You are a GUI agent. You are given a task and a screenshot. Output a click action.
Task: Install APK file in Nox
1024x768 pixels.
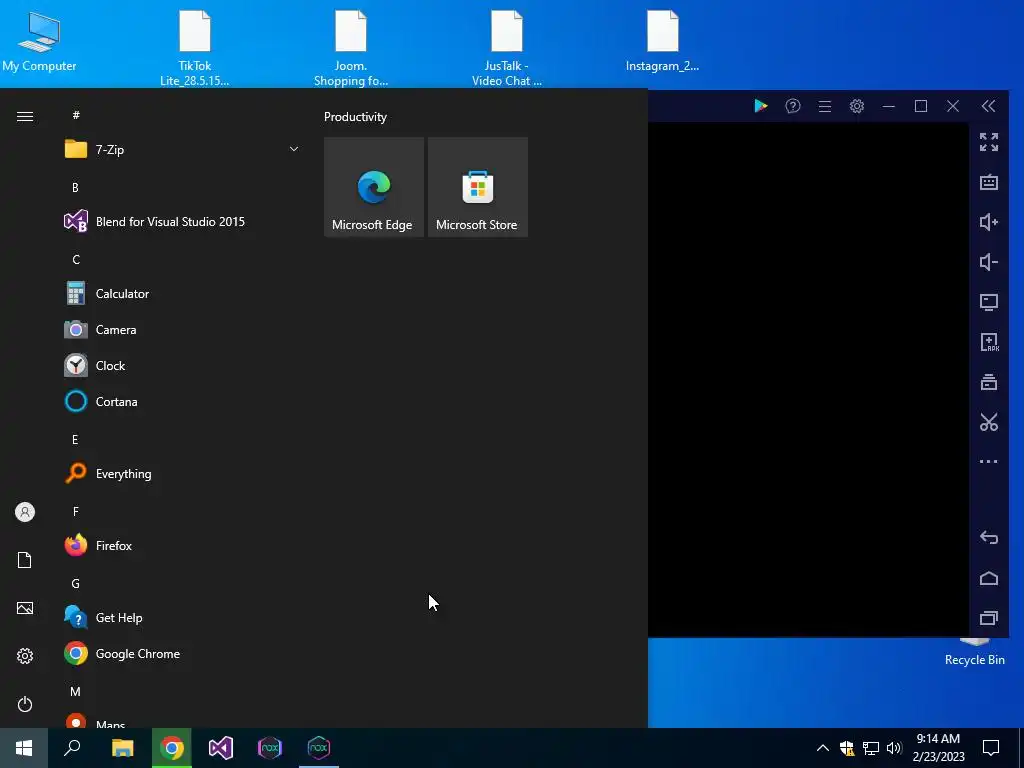click(x=989, y=342)
